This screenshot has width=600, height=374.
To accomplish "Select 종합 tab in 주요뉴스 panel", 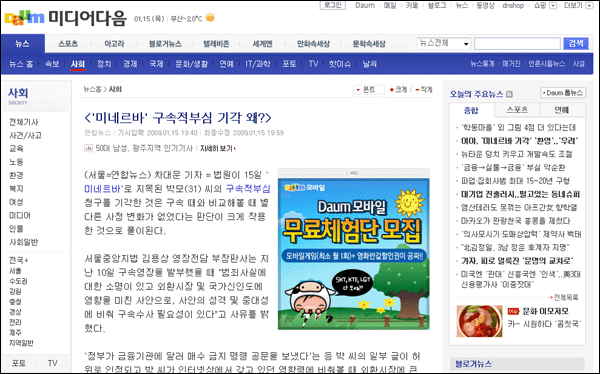I will pos(471,110).
